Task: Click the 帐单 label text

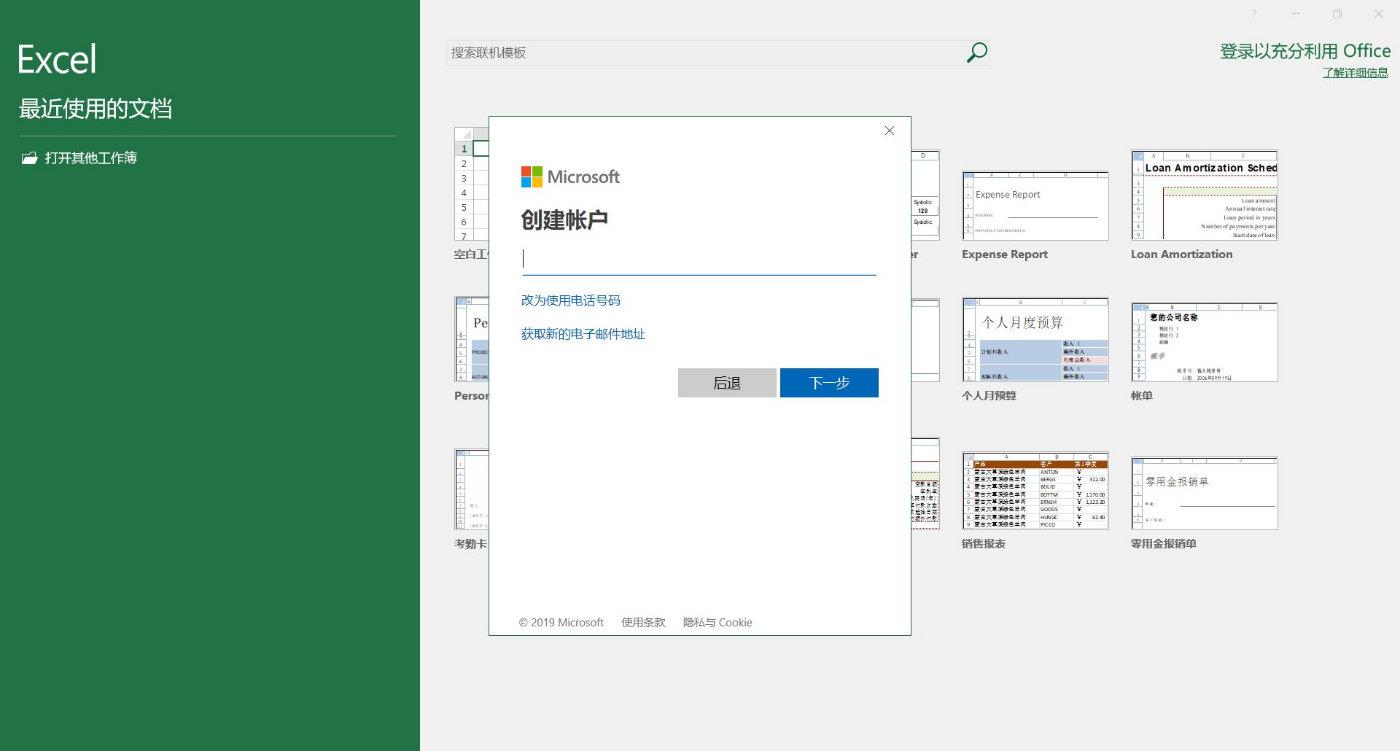Action: click(1142, 396)
